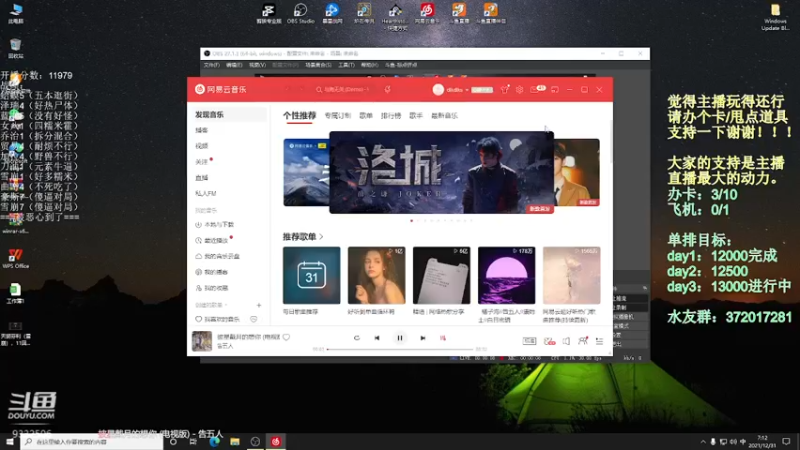The width and height of the screenshot is (800, 450).
Task: Click the NetEase content vertical scrollbar
Action: [x=611, y=143]
